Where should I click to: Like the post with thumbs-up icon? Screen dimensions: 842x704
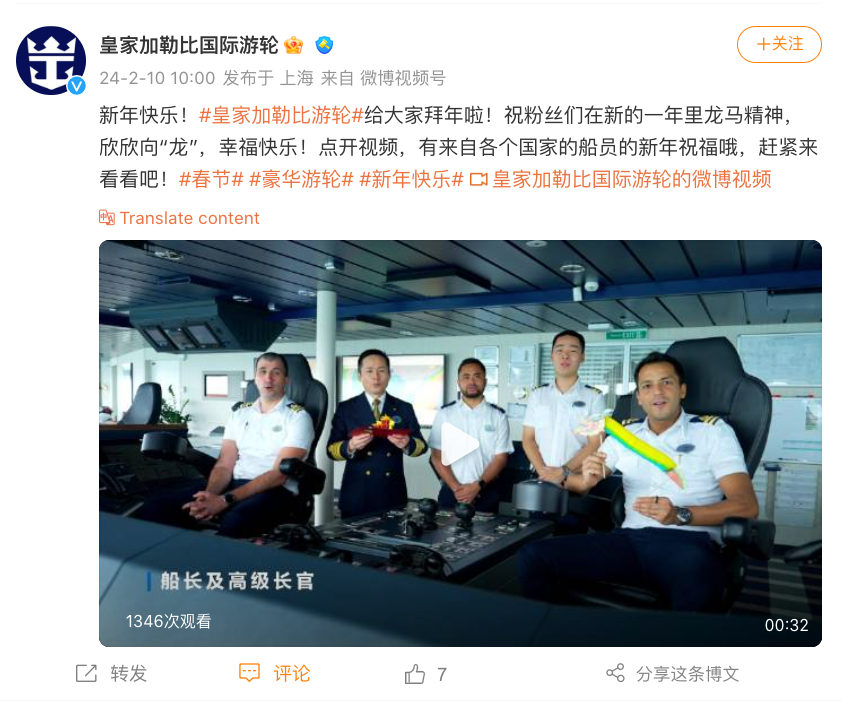415,674
